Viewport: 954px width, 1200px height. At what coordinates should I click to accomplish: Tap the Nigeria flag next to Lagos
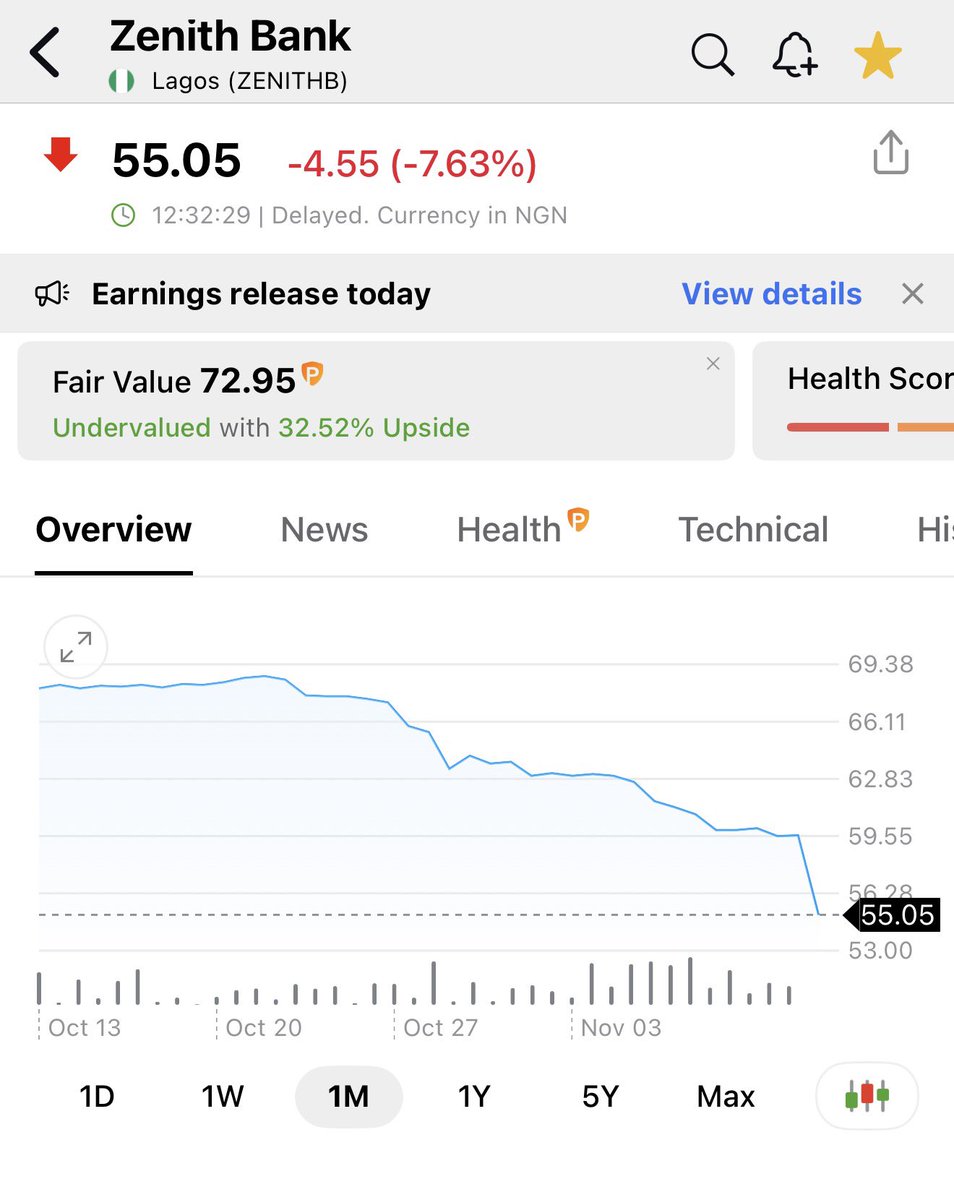(x=122, y=81)
